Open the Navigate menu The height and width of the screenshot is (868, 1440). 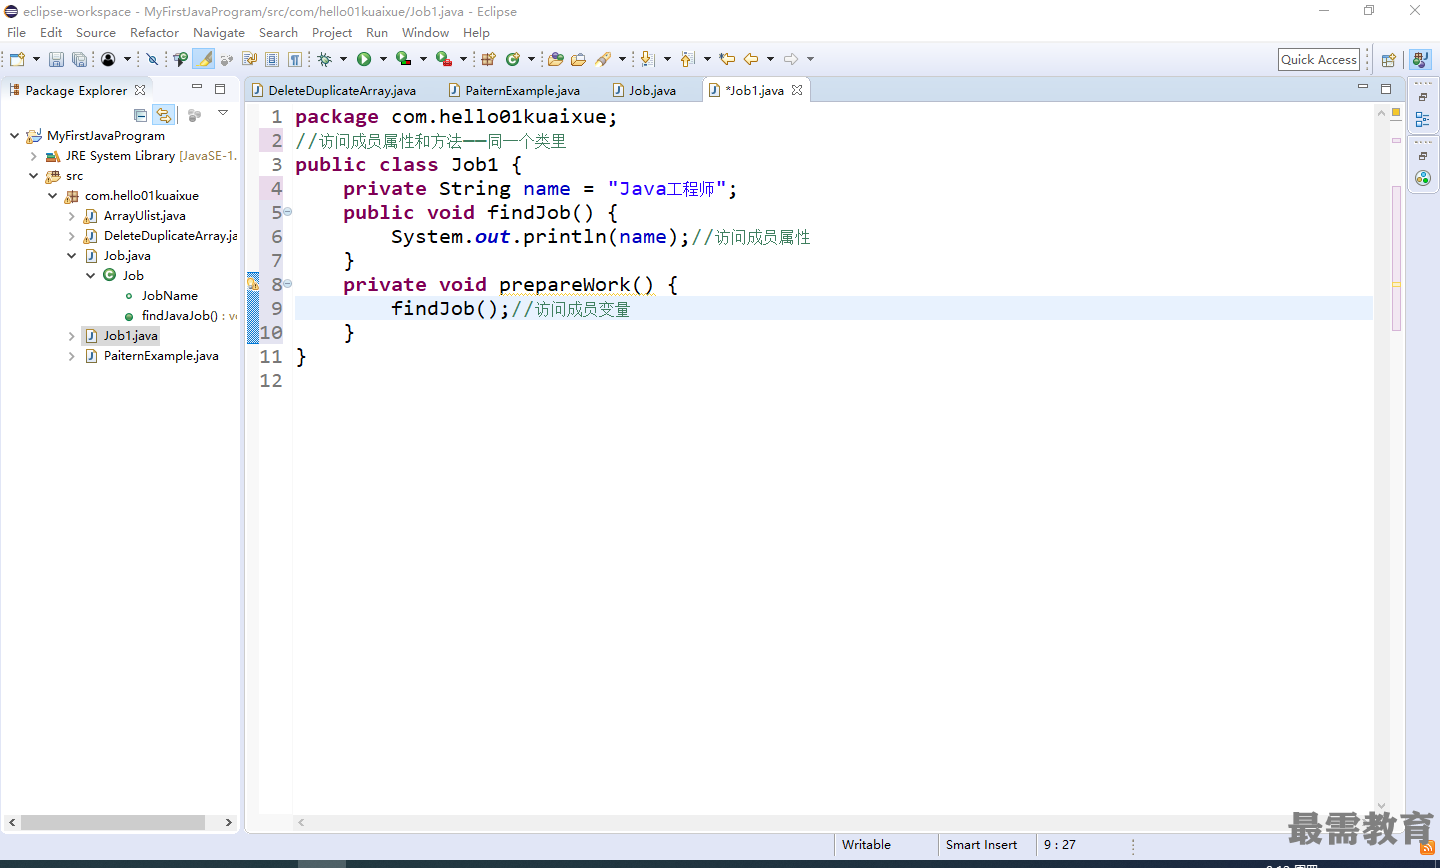219,32
